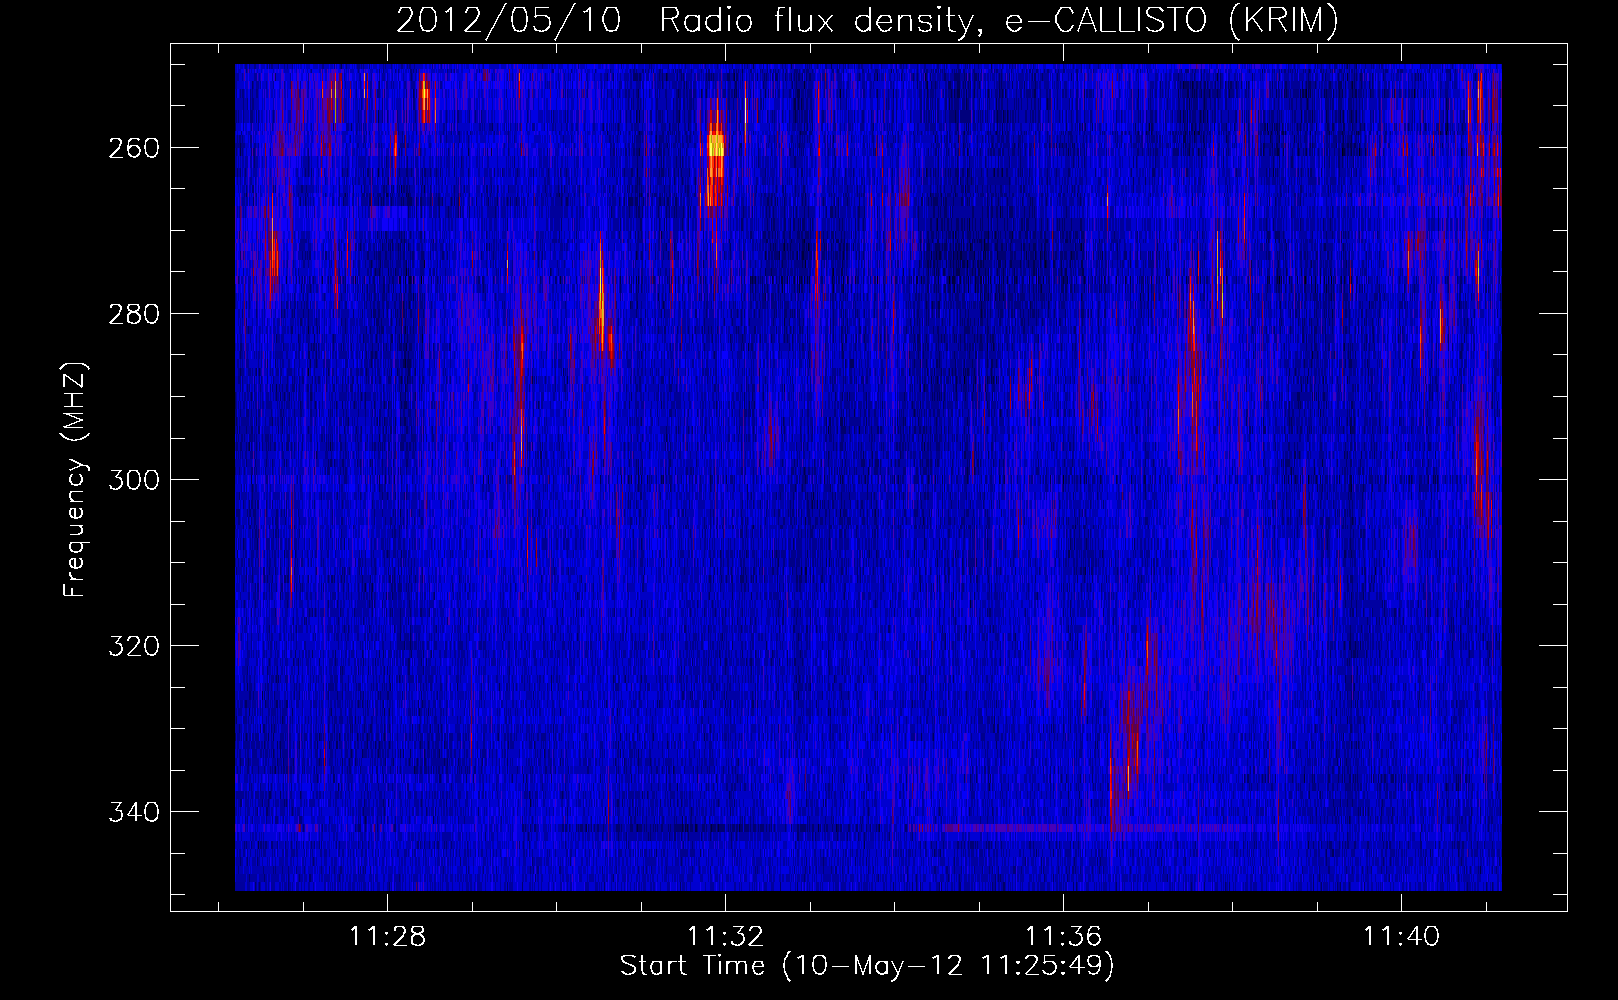The height and width of the screenshot is (1000, 1618).
Task: Click the 11:36 time tick label
Action: point(1063,936)
